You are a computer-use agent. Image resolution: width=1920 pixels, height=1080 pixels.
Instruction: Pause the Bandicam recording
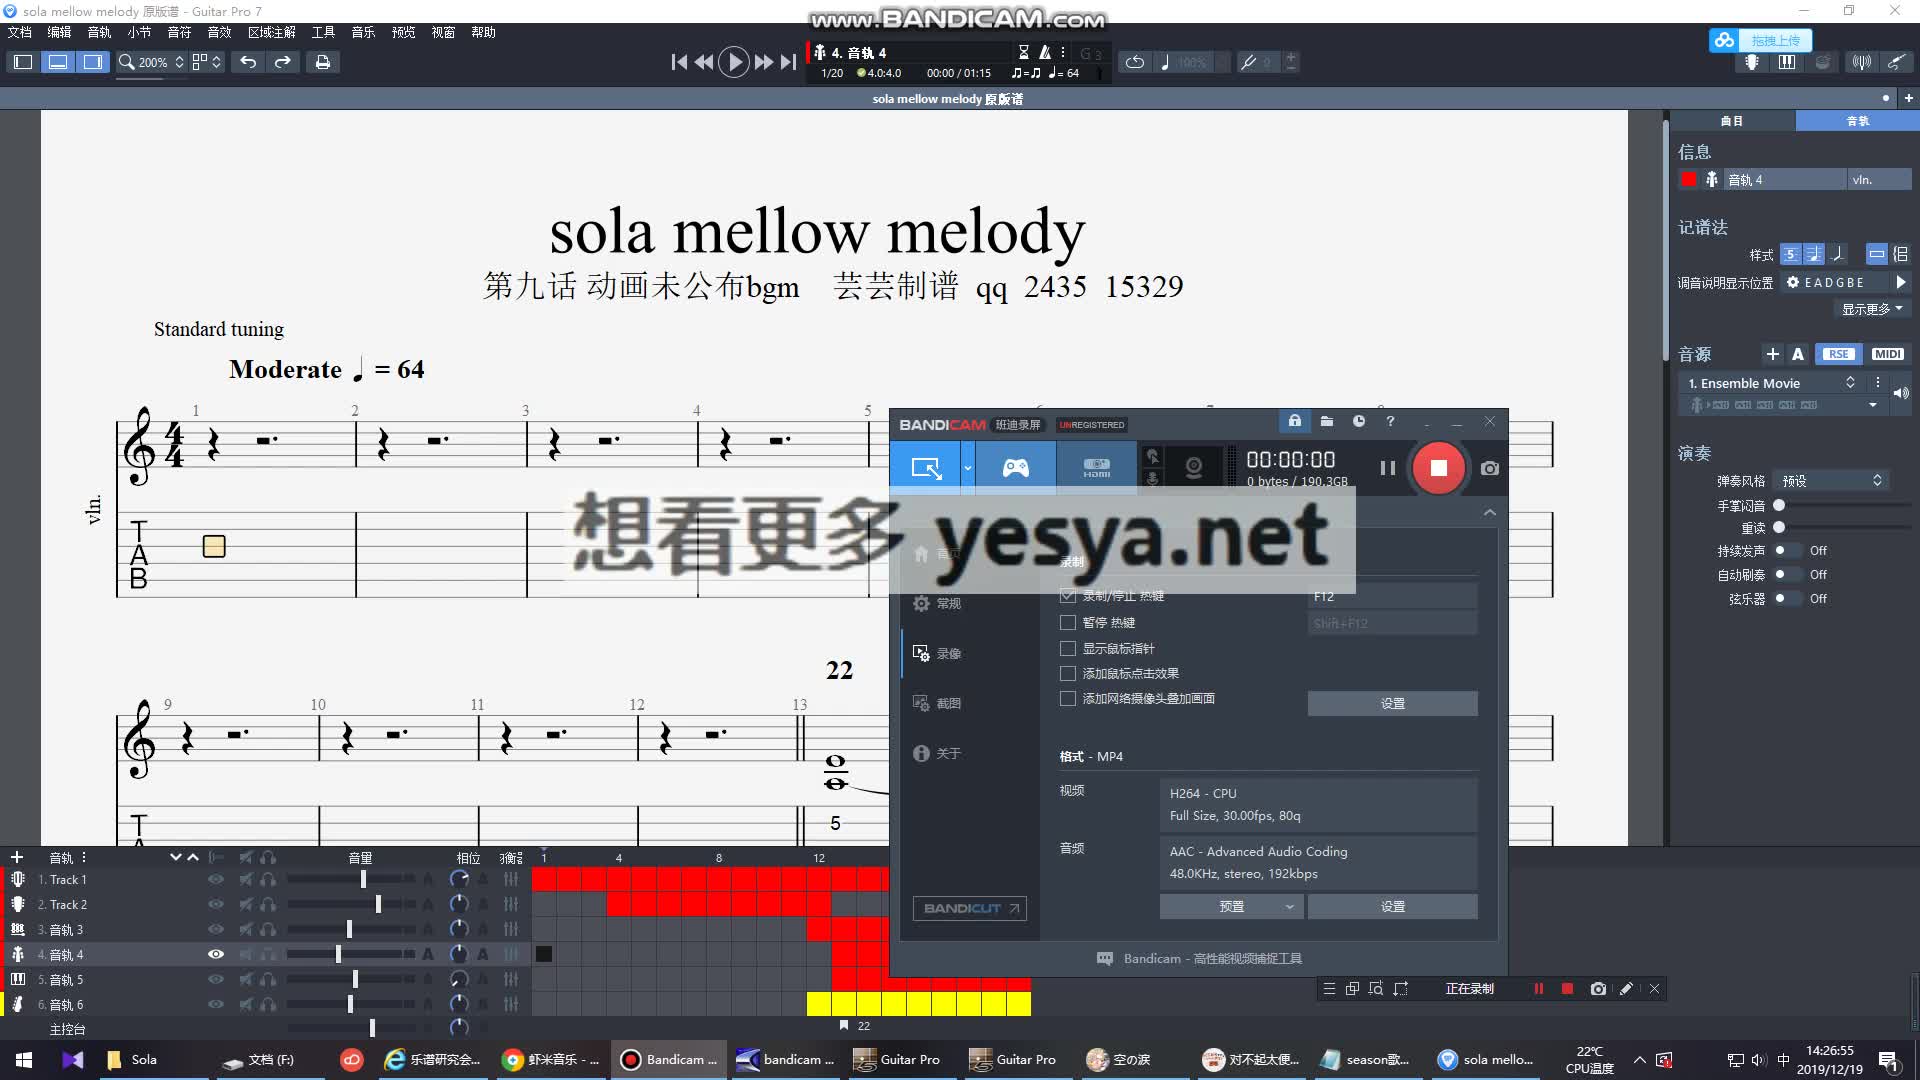(1387, 468)
